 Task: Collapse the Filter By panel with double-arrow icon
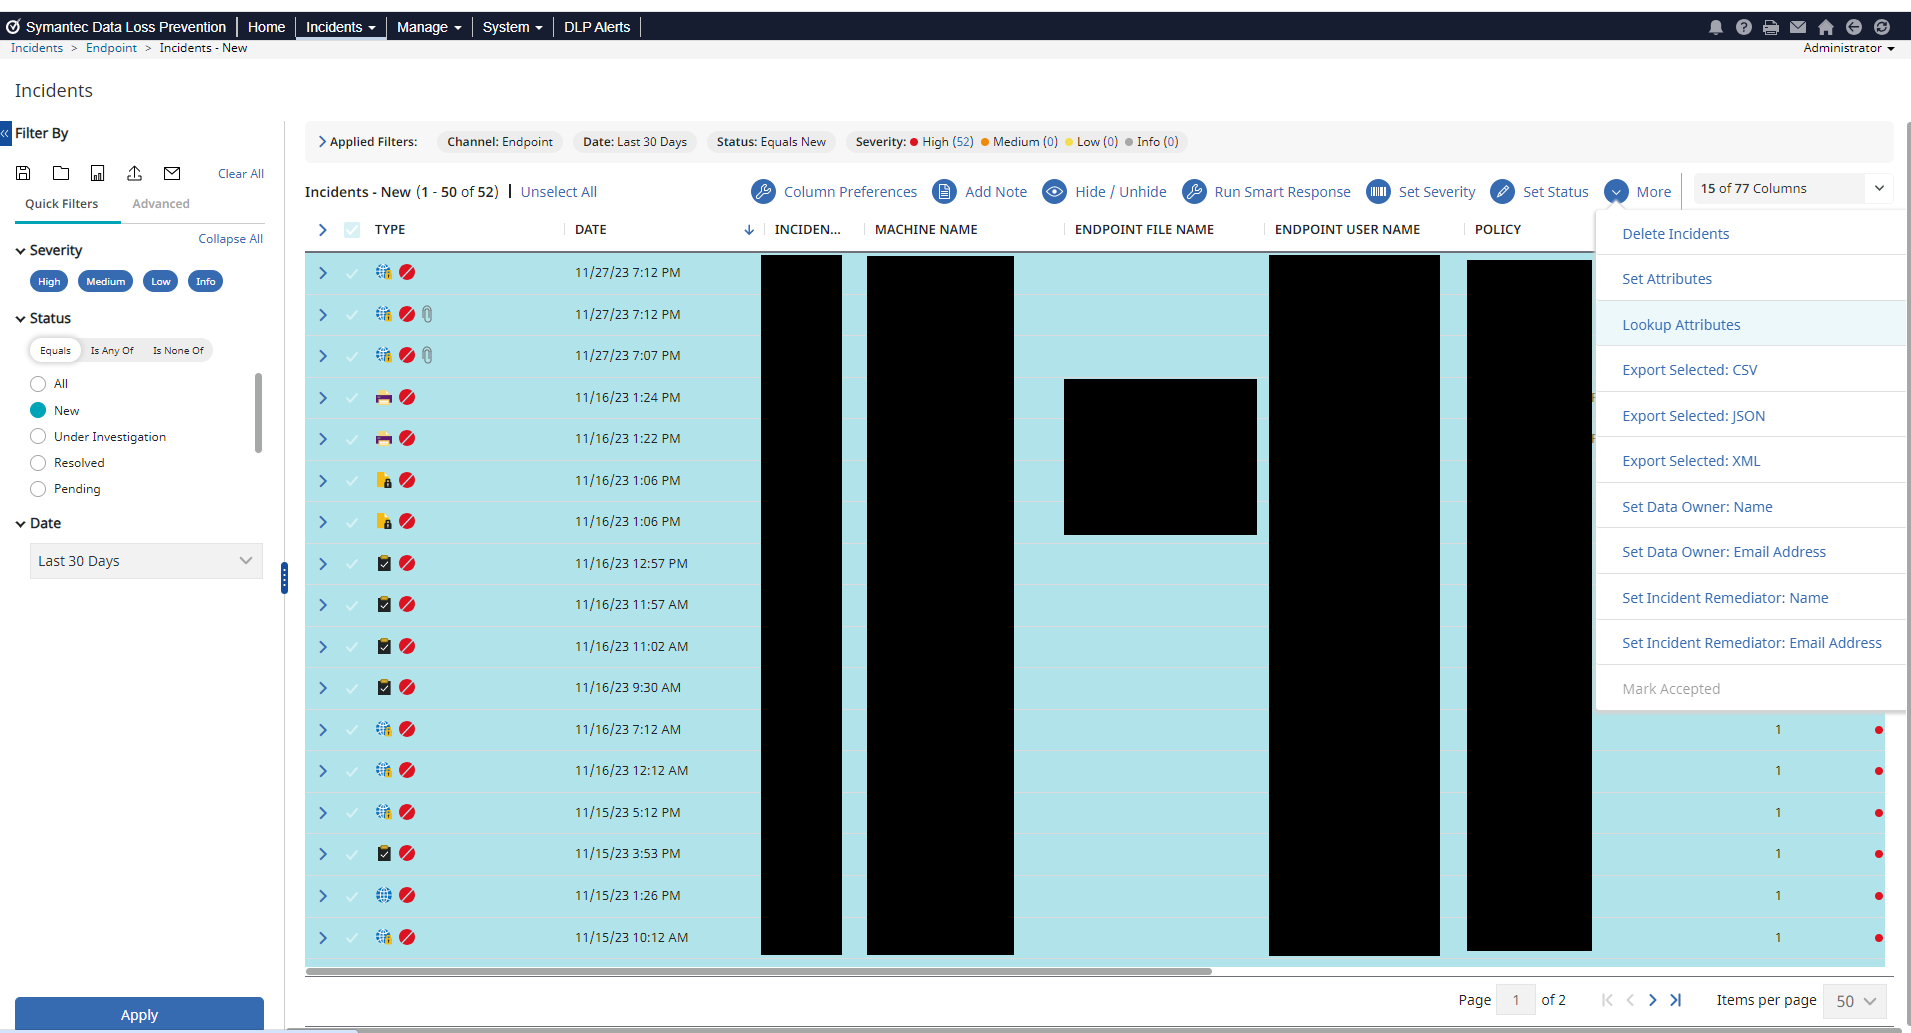click(x=5, y=133)
